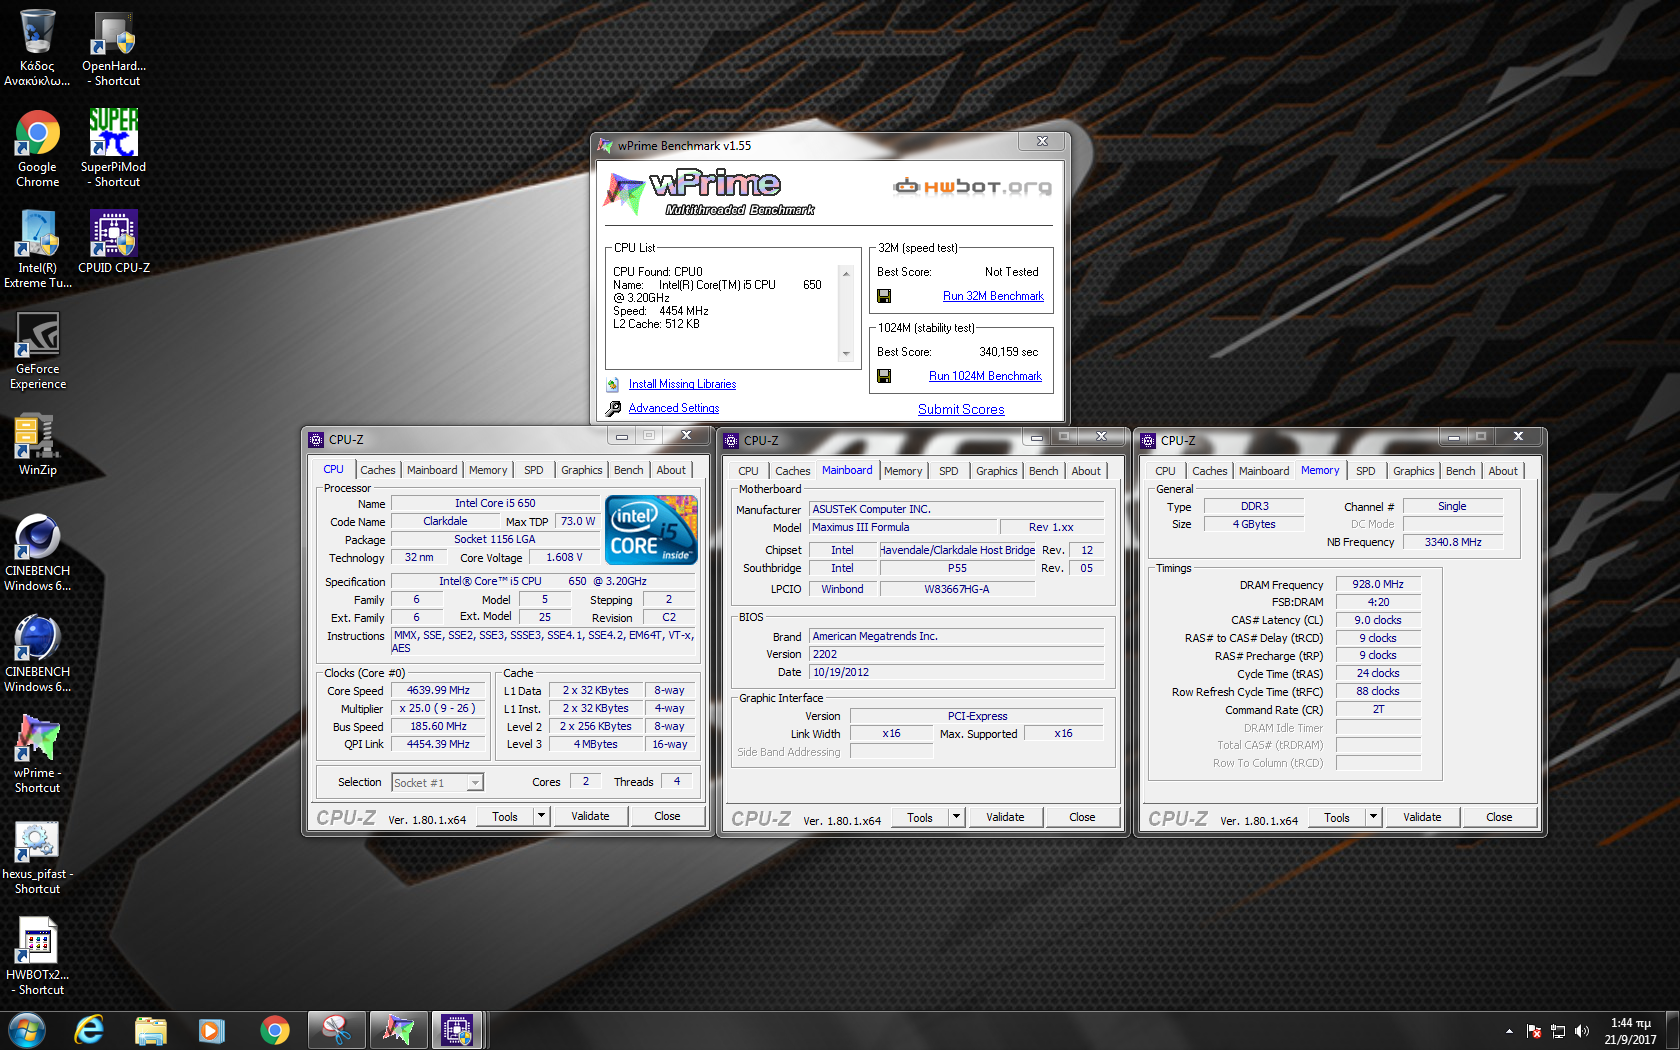Show hidden system tray icons
This screenshot has height=1050, width=1680.
(x=1509, y=1031)
